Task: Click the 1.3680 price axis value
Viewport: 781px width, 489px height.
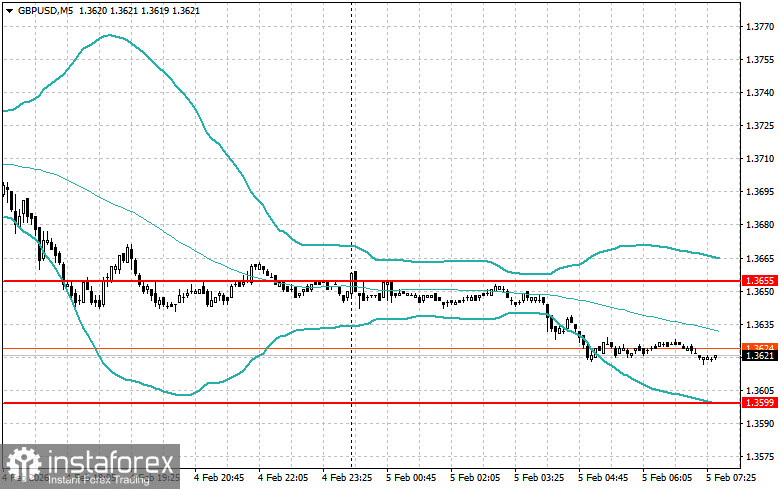Action: (x=761, y=225)
